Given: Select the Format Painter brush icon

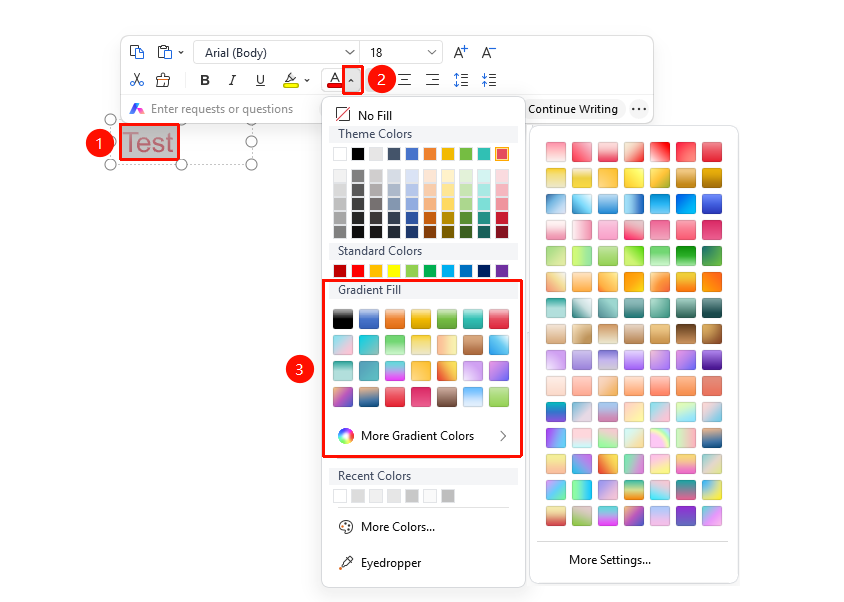Looking at the screenshot, I should pos(163,80).
